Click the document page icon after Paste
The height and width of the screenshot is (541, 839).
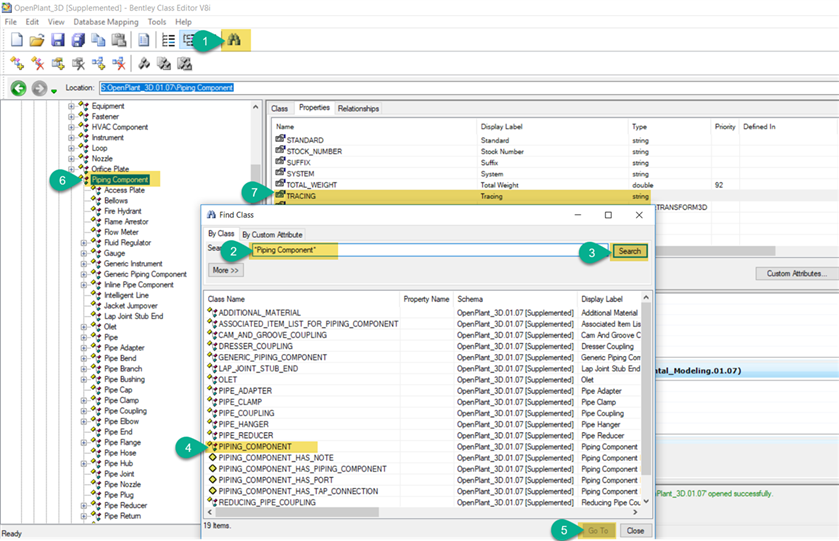coord(143,40)
